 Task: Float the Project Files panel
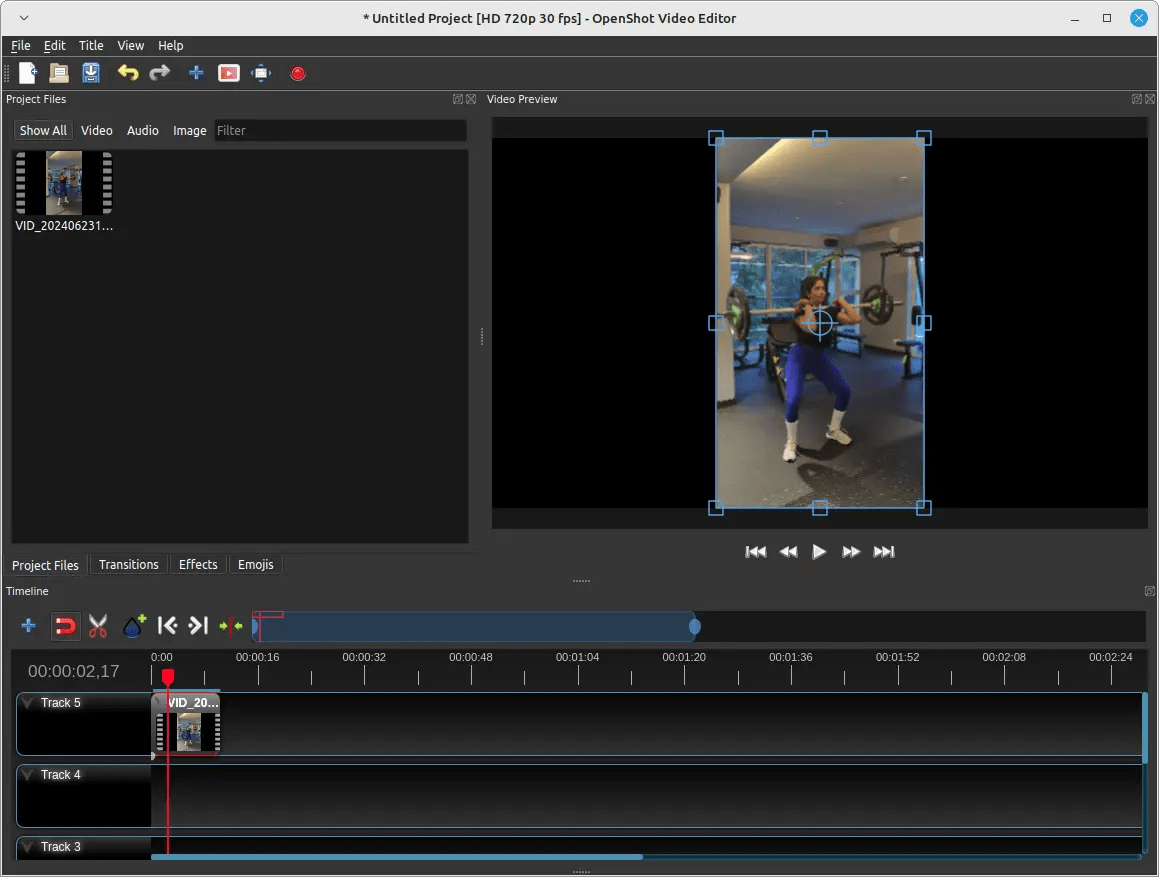tap(458, 99)
